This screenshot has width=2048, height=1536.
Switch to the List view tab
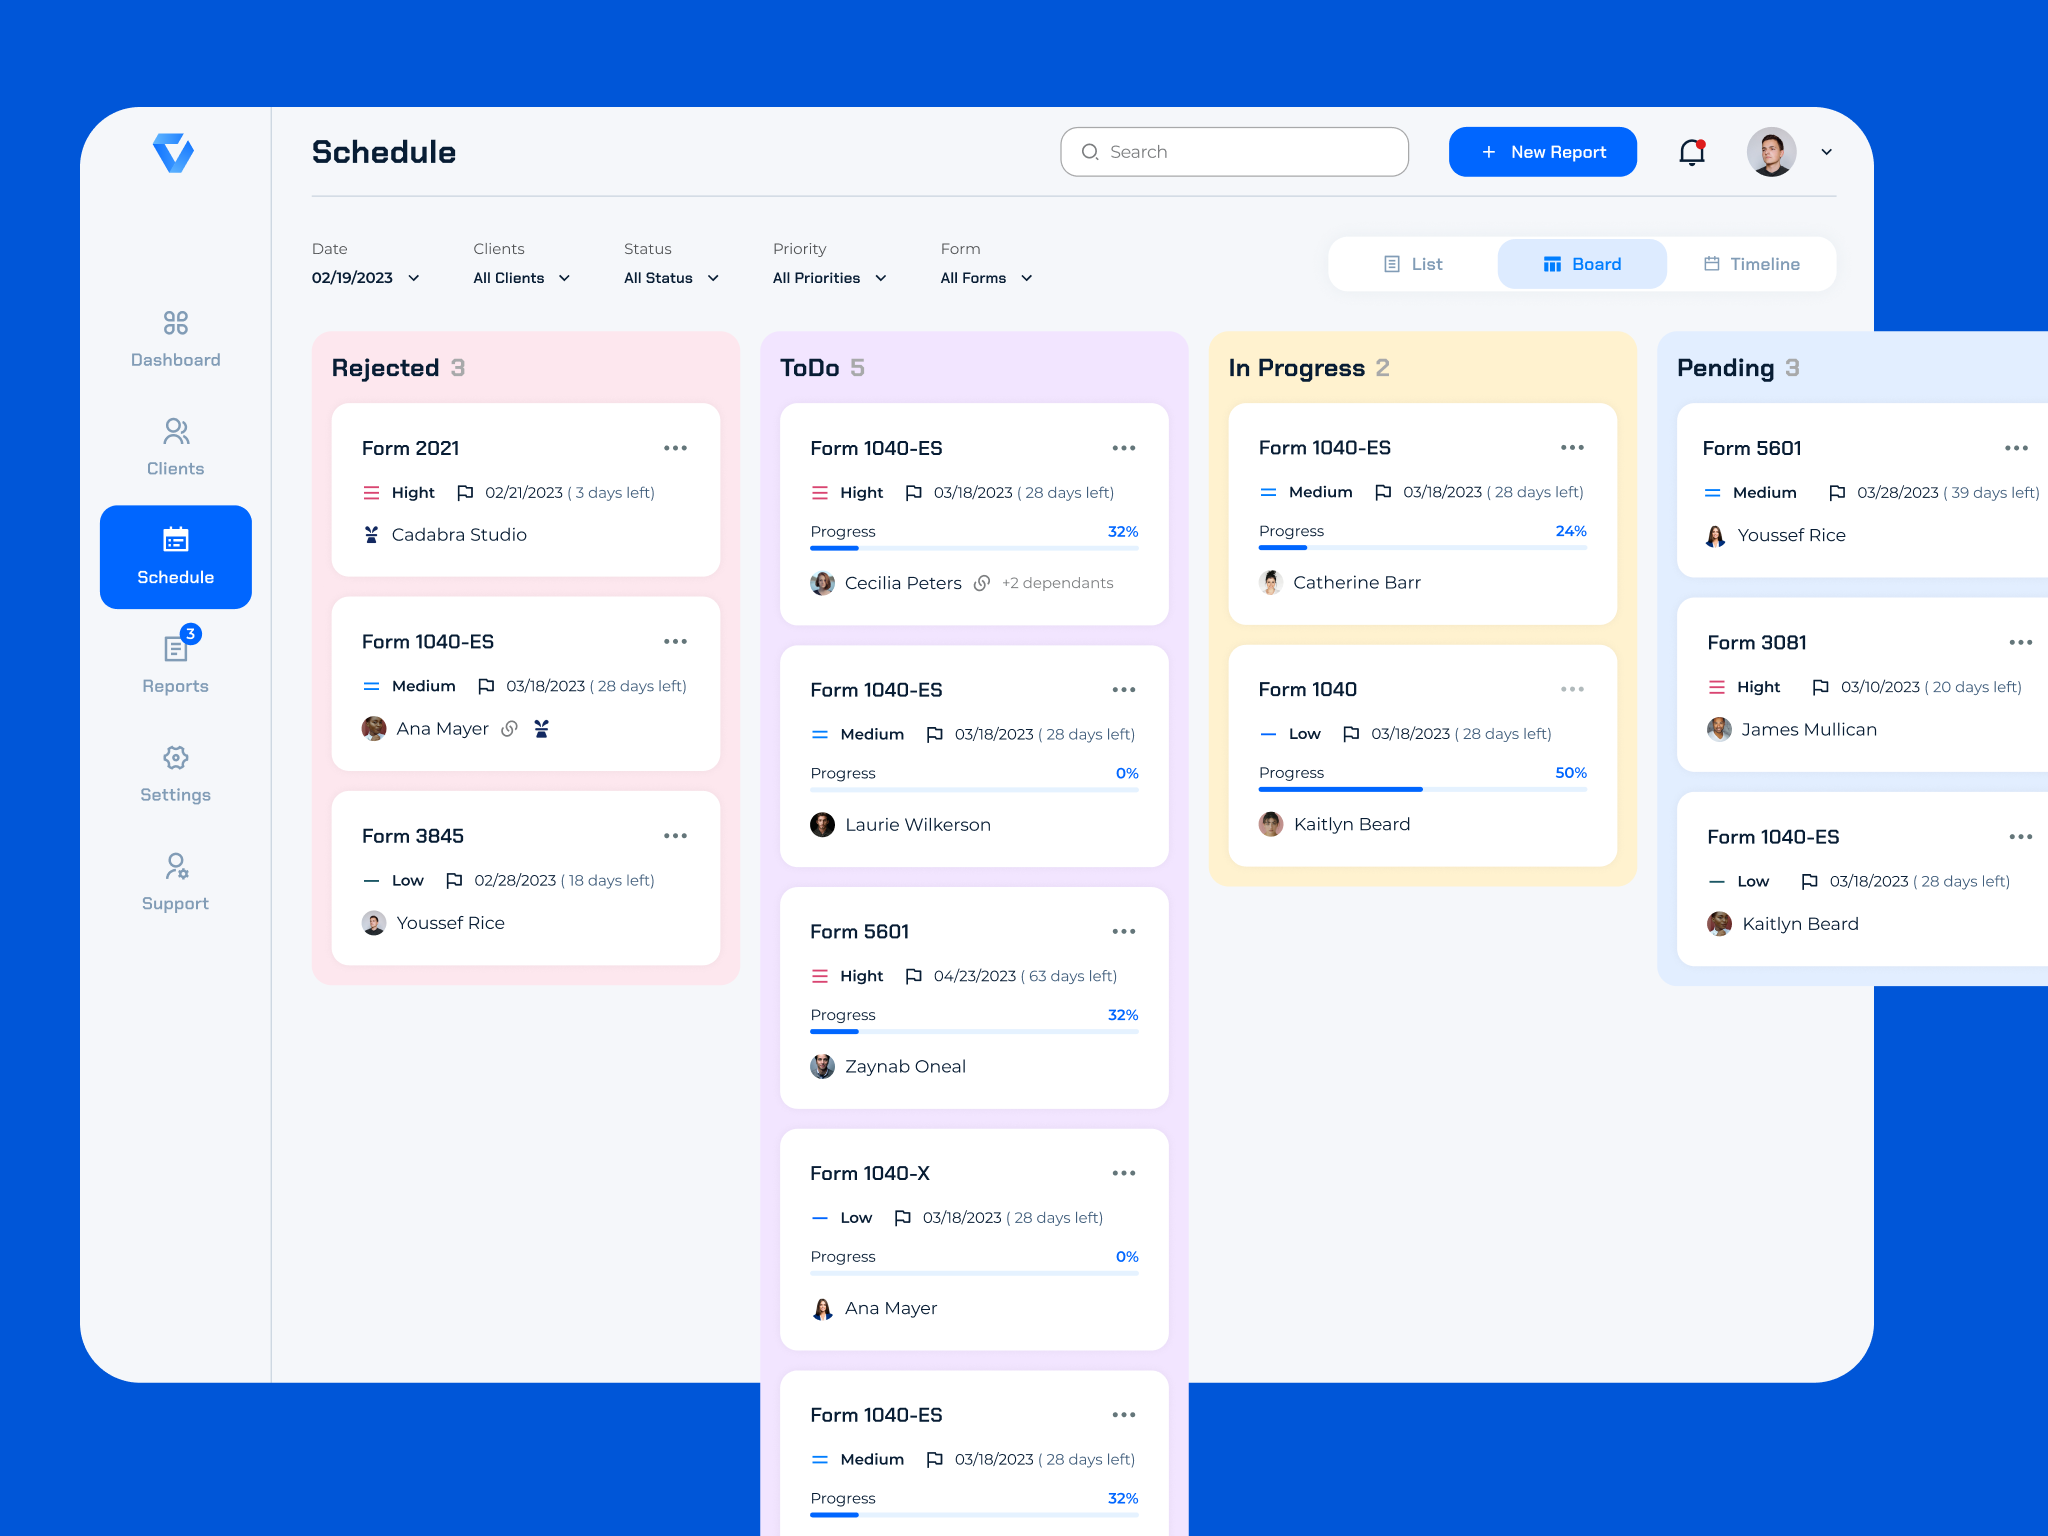click(1413, 263)
